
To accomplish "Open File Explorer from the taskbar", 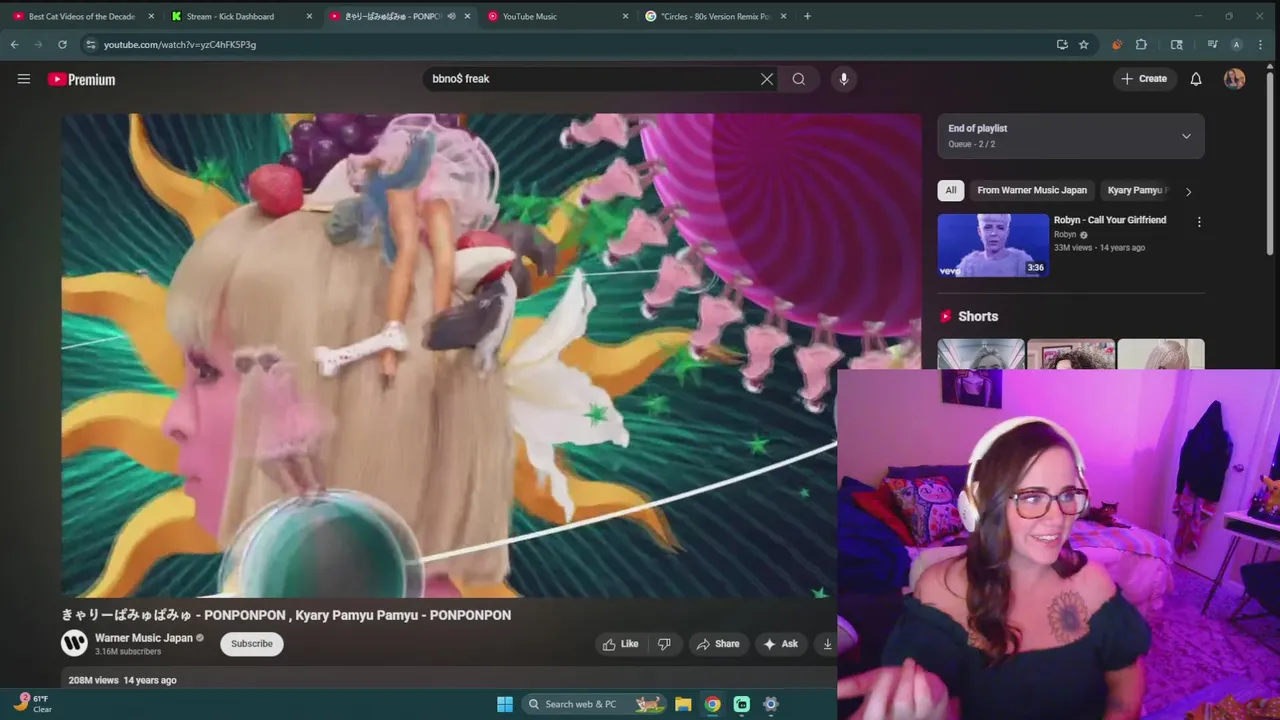I will tap(683, 704).
